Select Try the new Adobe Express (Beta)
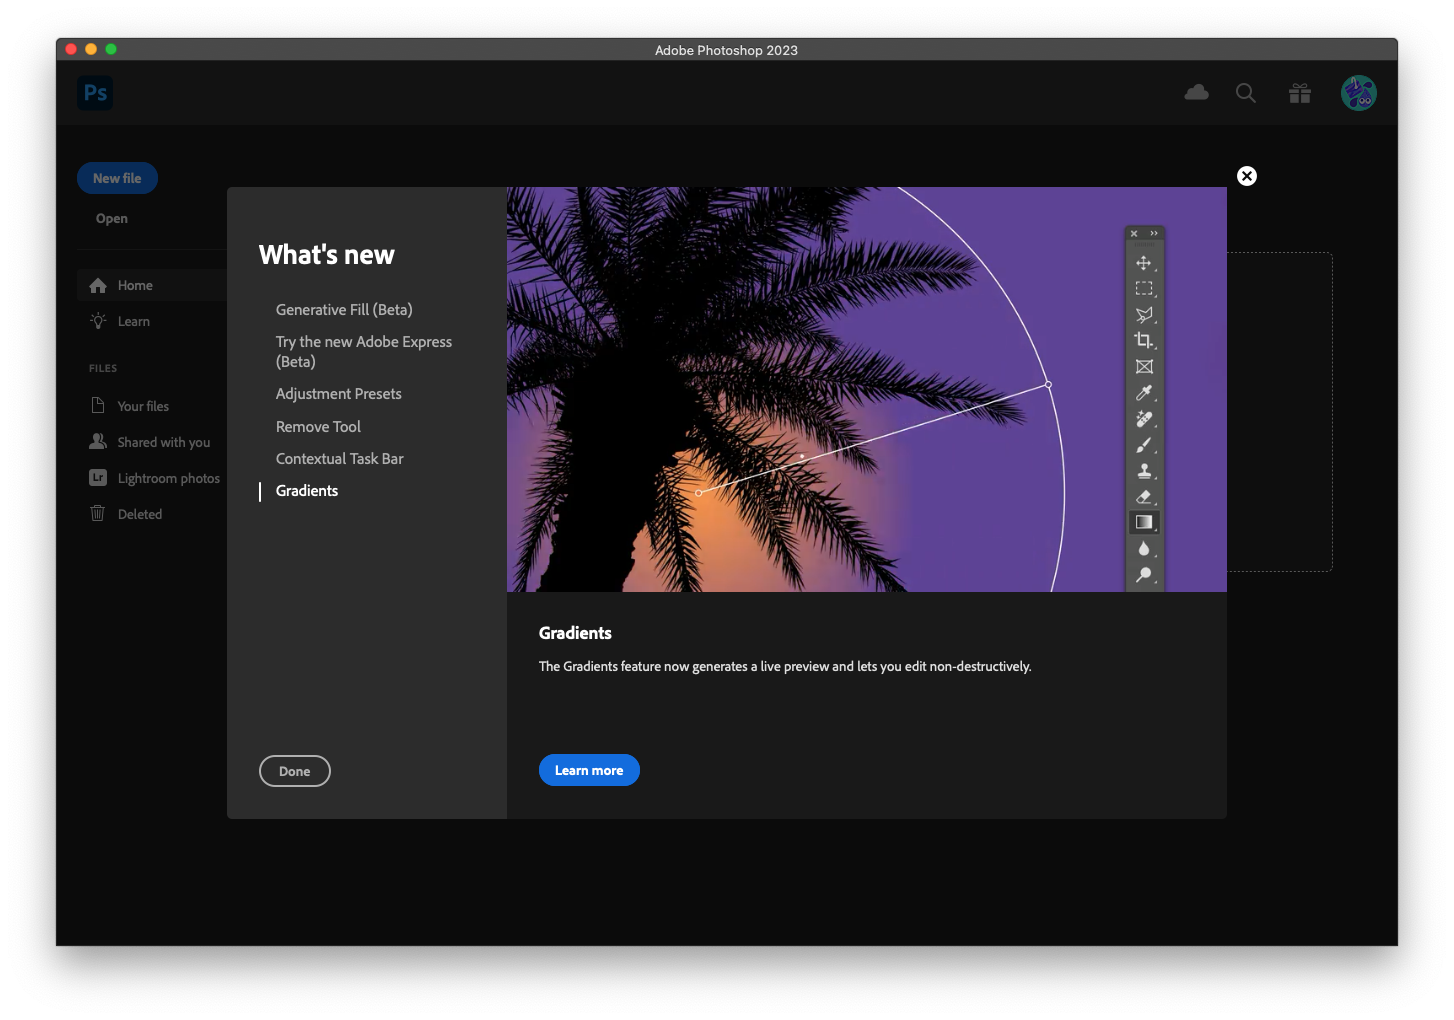The image size is (1454, 1020). pyautogui.click(x=364, y=352)
